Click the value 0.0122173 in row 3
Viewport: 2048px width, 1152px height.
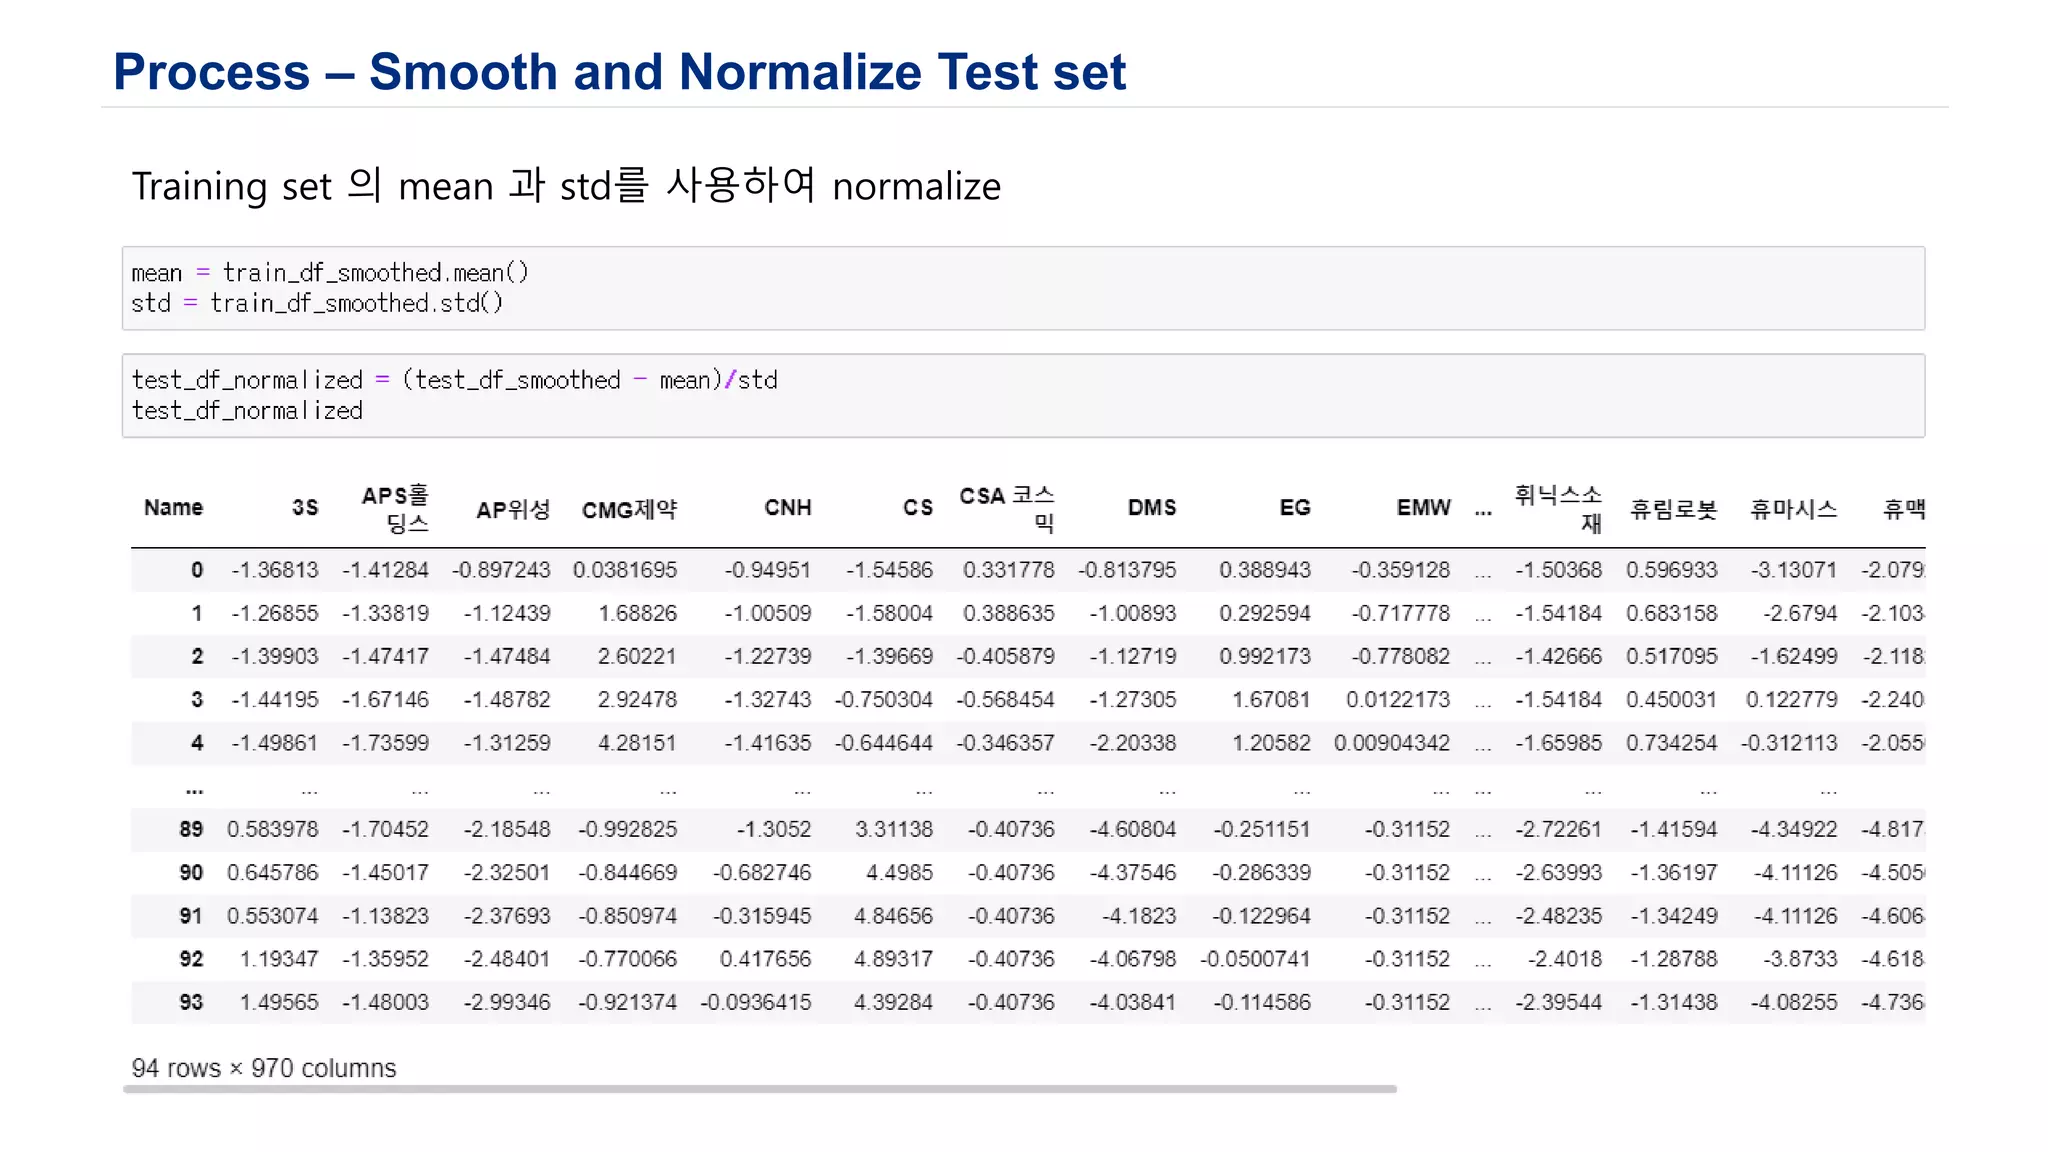pyautogui.click(x=1398, y=700)
